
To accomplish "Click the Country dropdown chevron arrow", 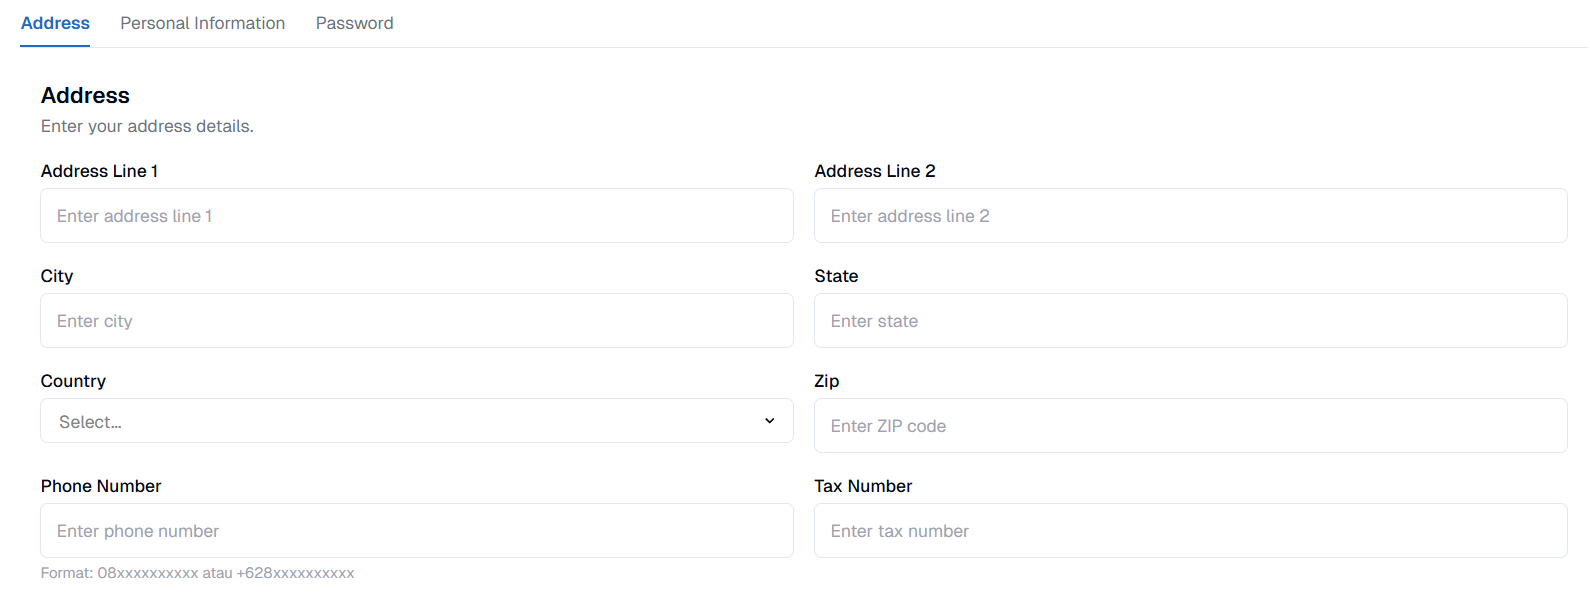I will [x=770, y=421].
